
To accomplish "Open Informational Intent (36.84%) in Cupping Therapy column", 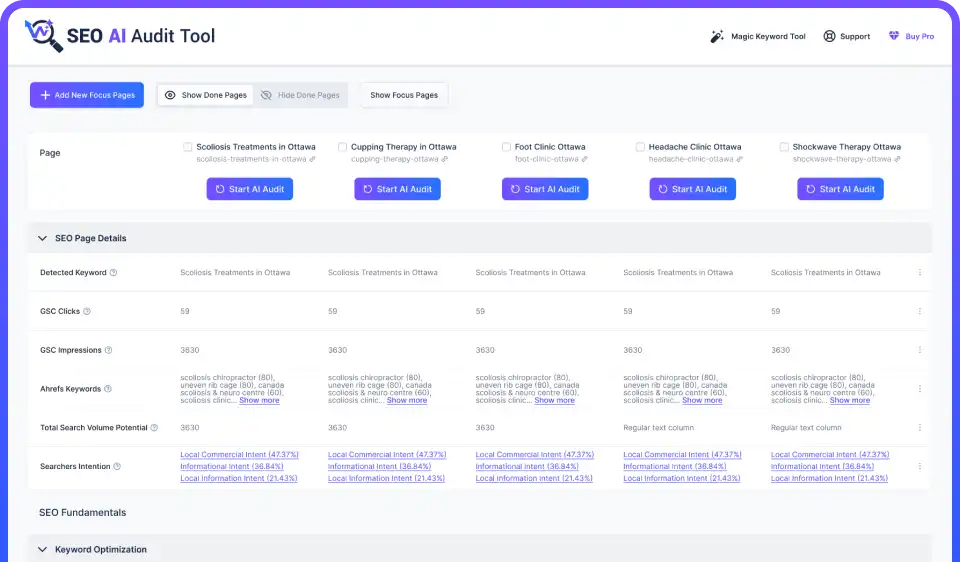I will 379,466.
